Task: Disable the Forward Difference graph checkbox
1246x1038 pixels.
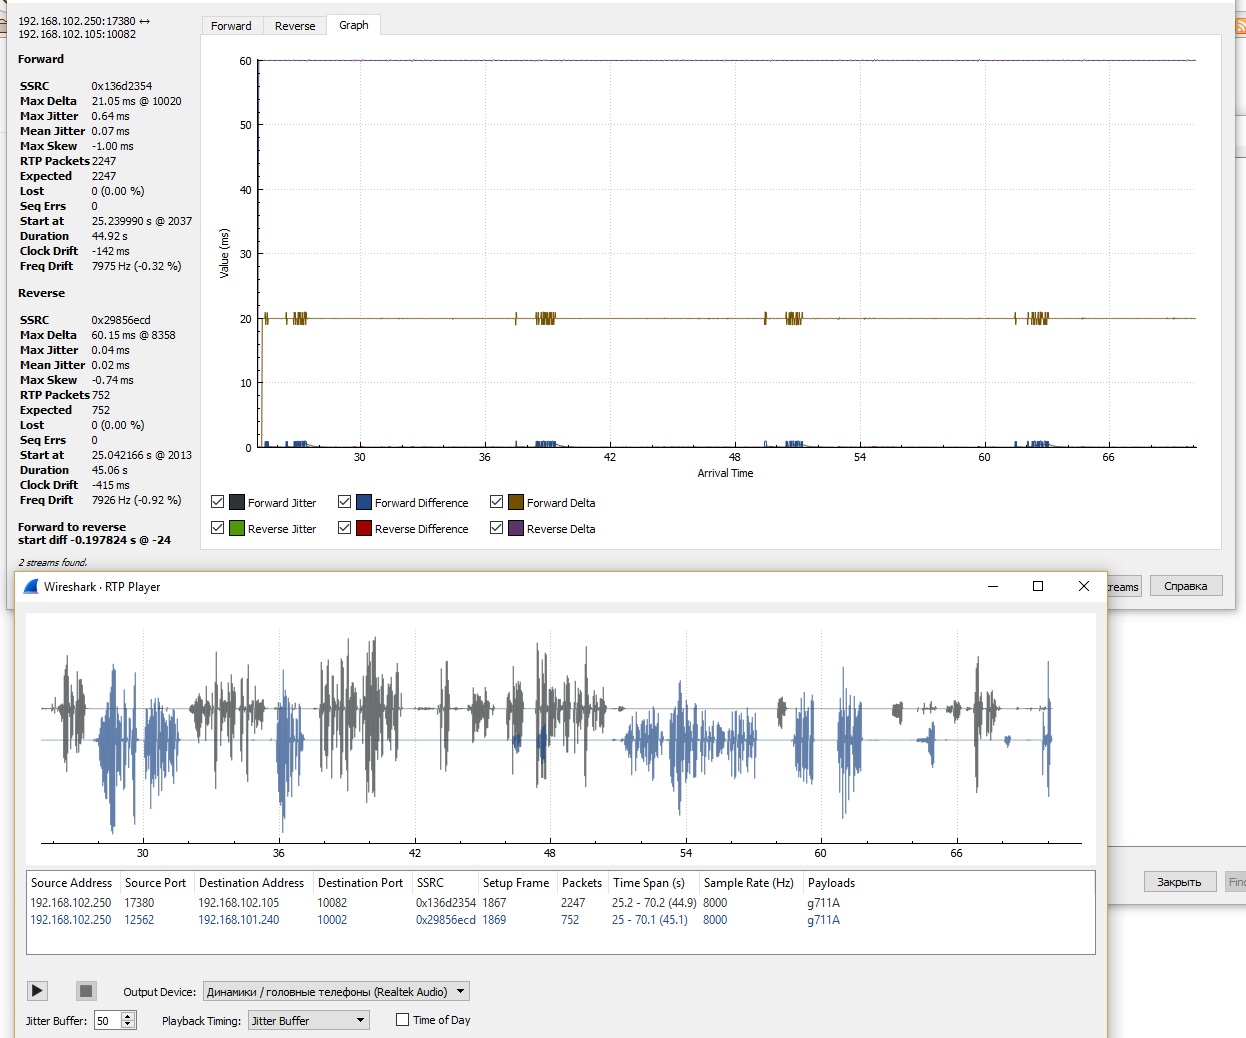Action: pos(344,502)
